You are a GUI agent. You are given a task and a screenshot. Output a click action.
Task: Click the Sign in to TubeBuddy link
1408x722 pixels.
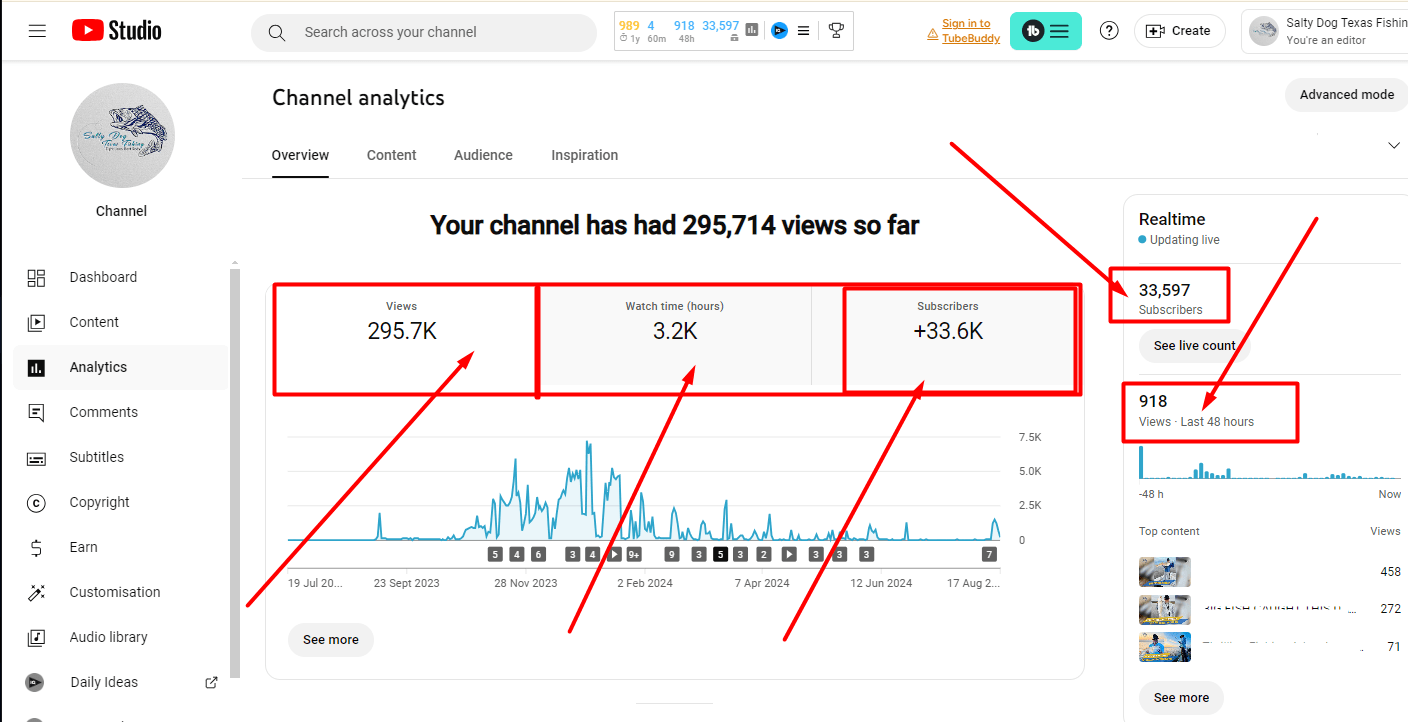point(965,31)
